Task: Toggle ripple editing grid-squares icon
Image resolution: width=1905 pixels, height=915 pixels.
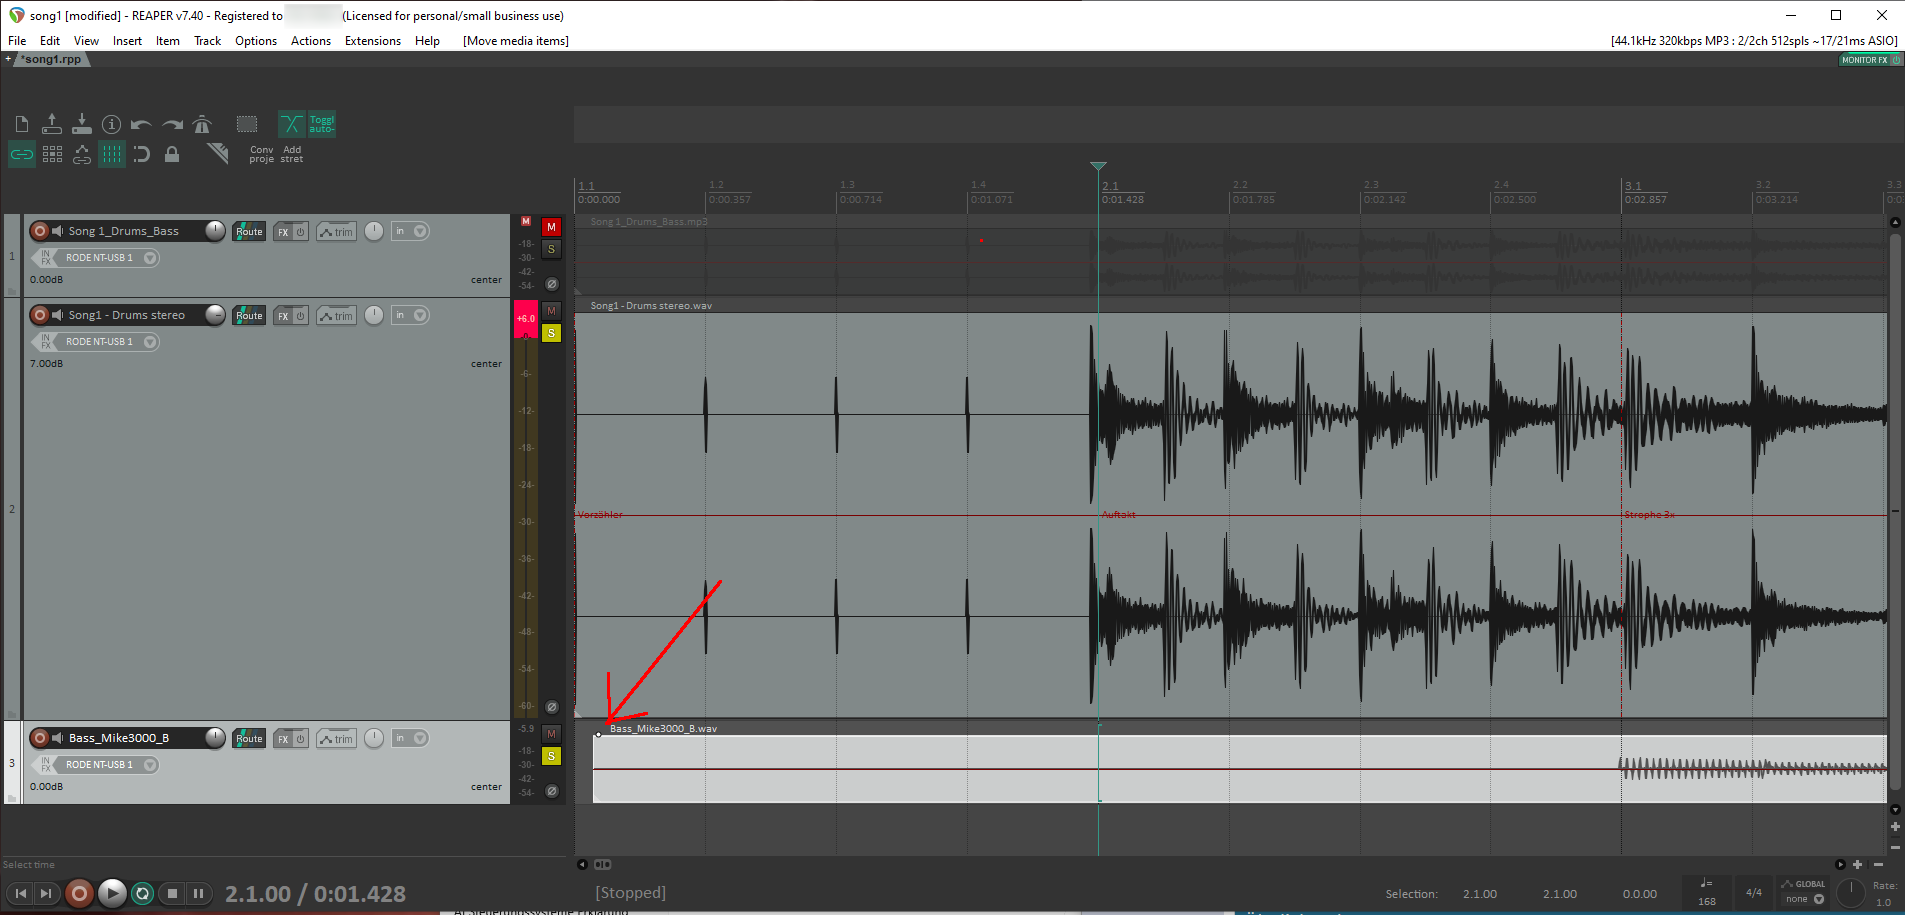Action: tap(52, 154)
